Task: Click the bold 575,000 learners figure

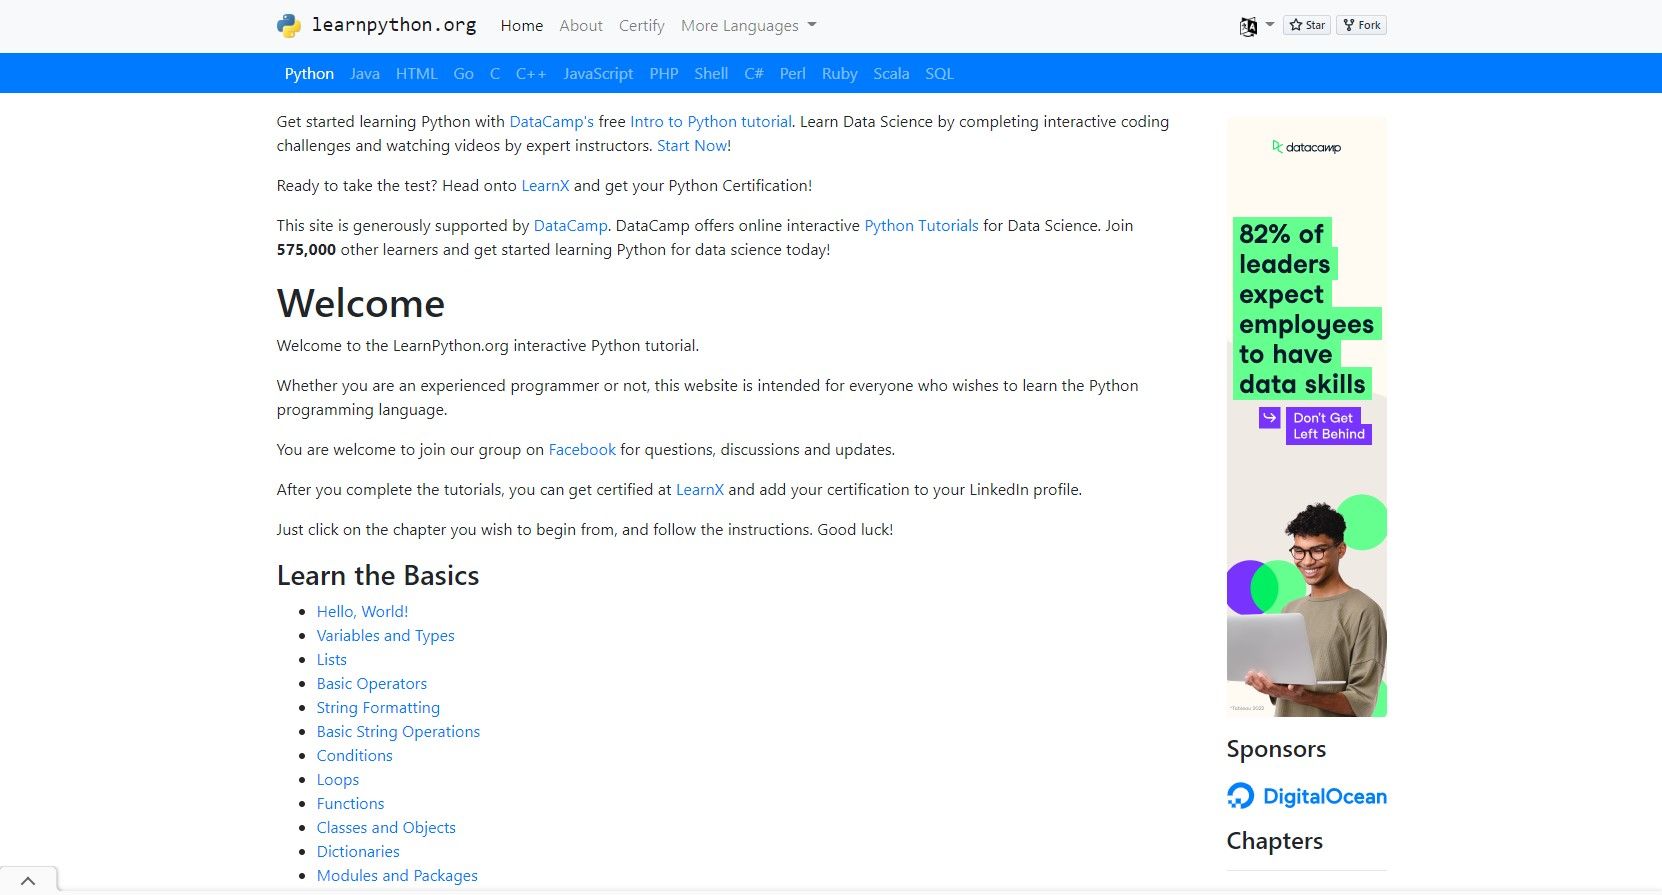Action: [x=306, y=250]
